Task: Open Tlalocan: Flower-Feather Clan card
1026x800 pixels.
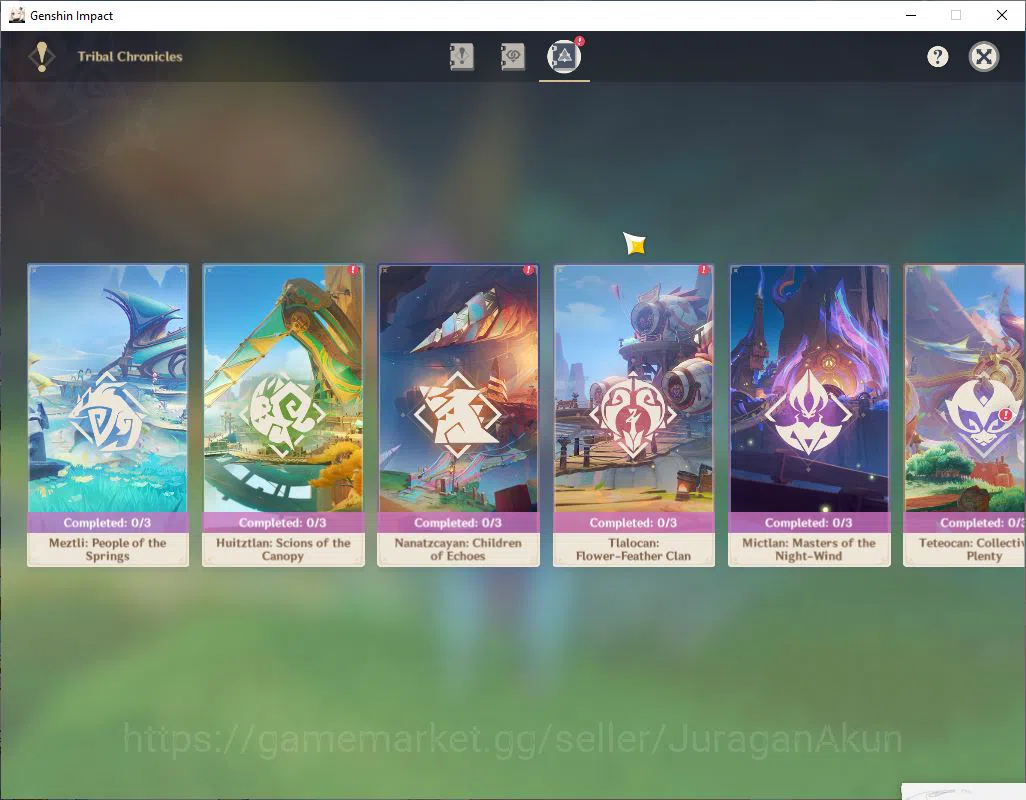Action: [634, 415]
